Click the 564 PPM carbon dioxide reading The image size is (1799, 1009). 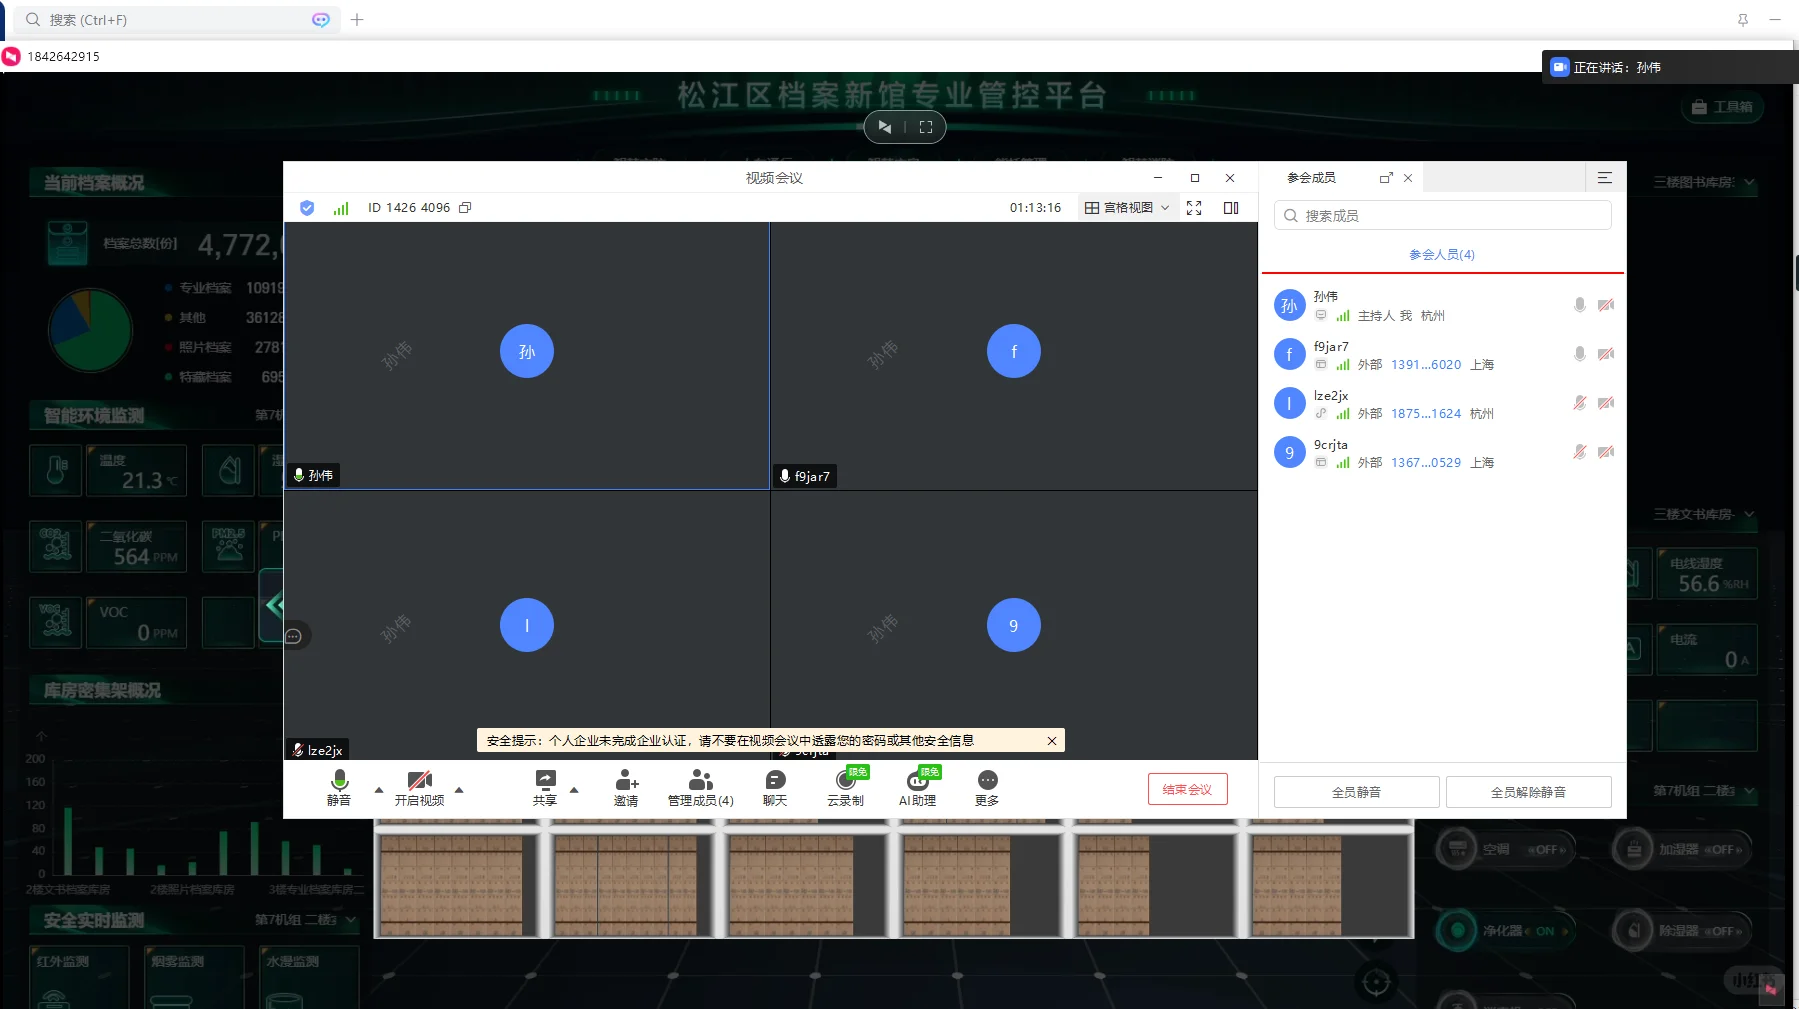coord(145,556)
